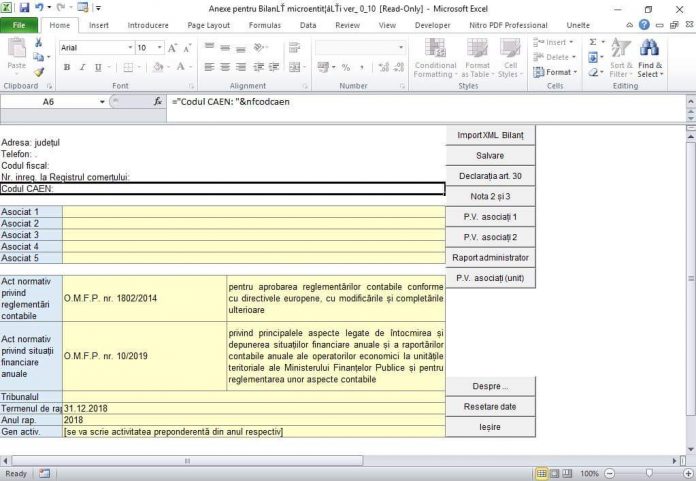Open the Name Box dropdown arrow
The height and width of the screenshot is (481, 696).
coord(102,102)
